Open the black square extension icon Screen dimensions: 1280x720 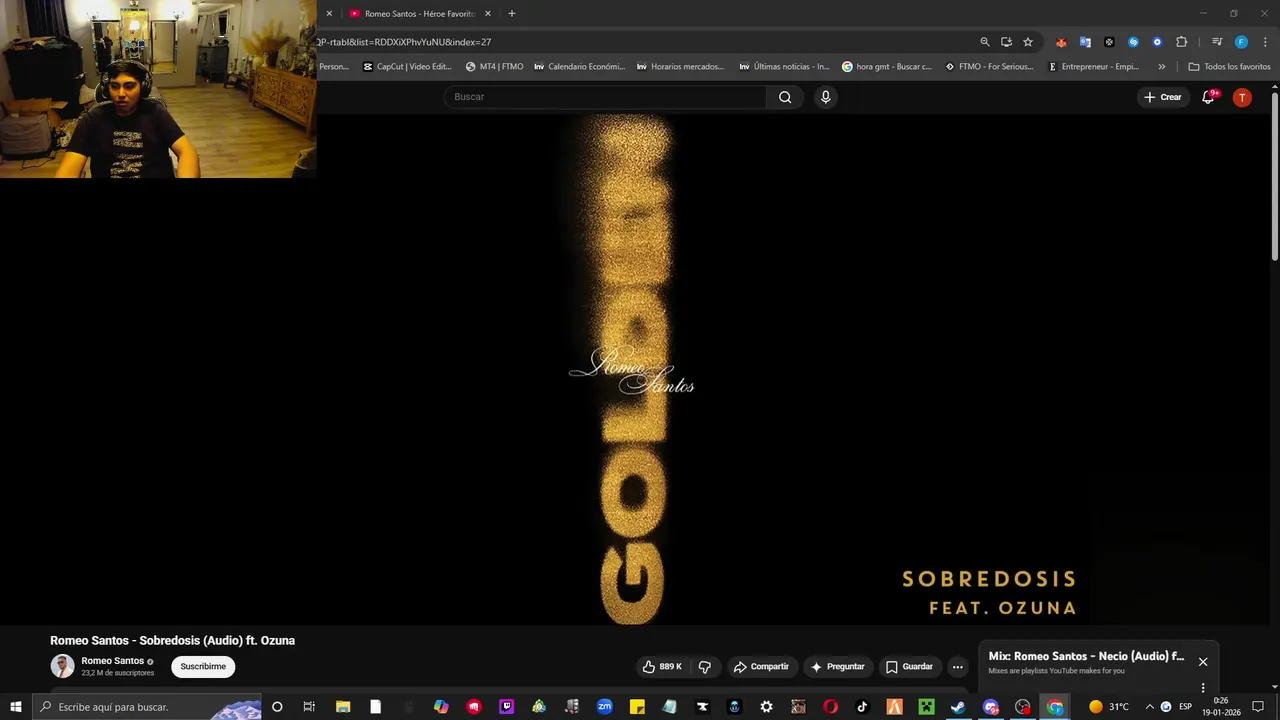(x=1109, y=42)
